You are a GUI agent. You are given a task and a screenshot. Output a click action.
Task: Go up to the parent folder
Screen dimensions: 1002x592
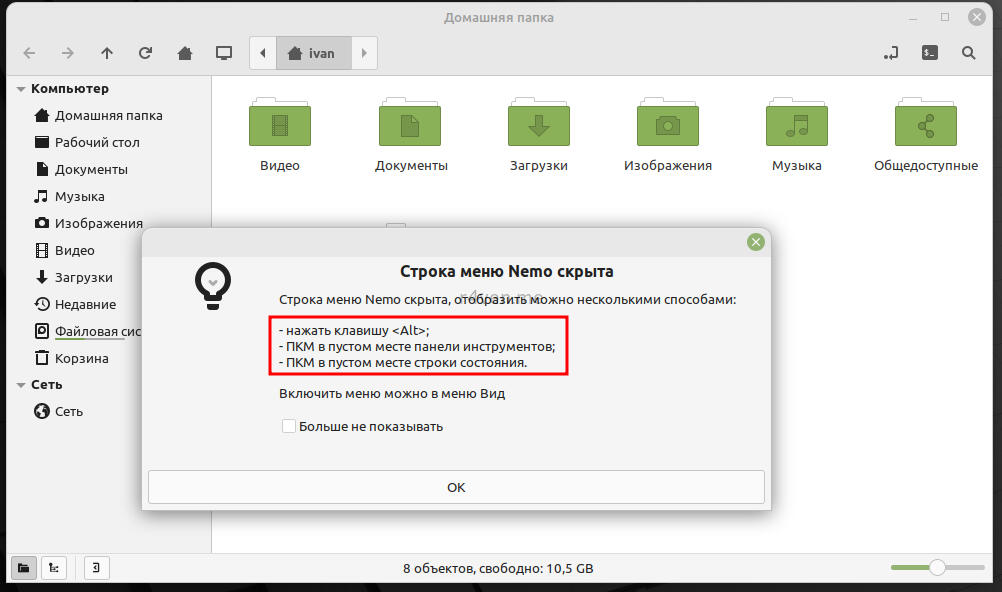pyautogui.click(x=107, y=53)
